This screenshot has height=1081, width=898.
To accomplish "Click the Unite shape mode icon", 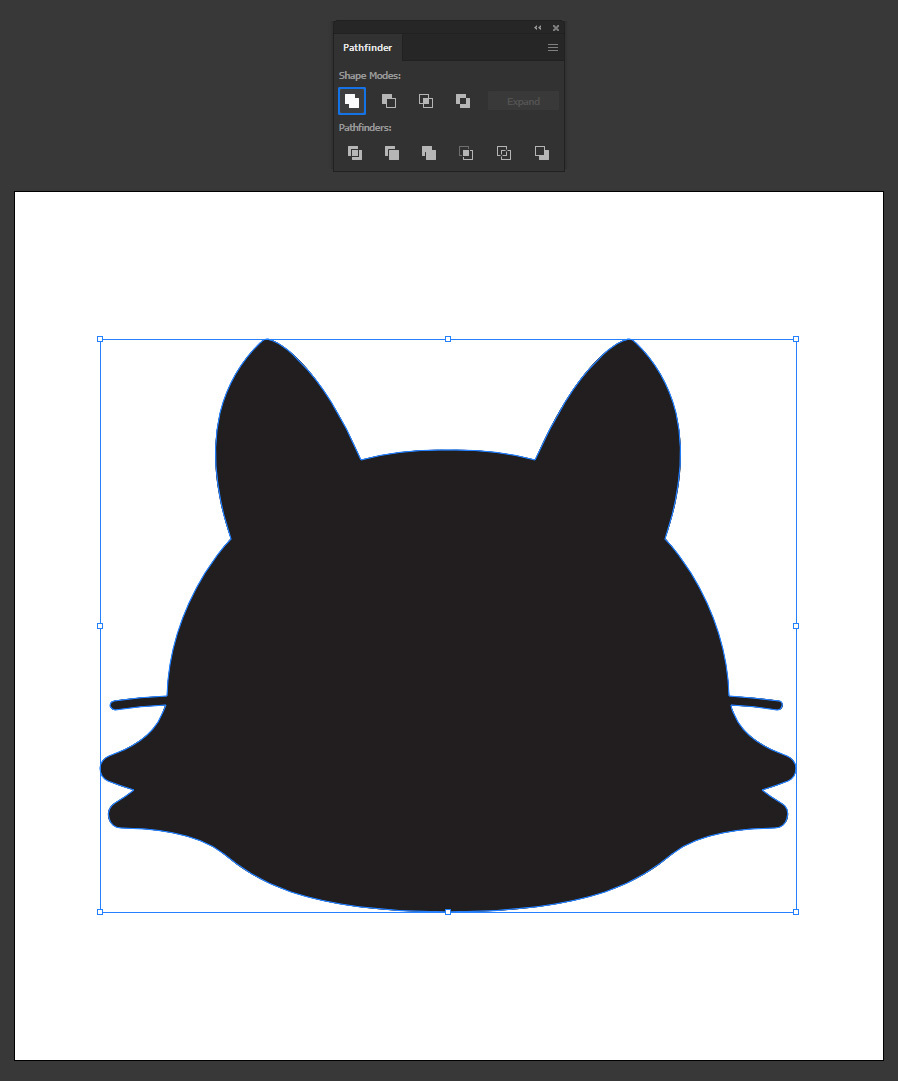I will click(352, 101).
